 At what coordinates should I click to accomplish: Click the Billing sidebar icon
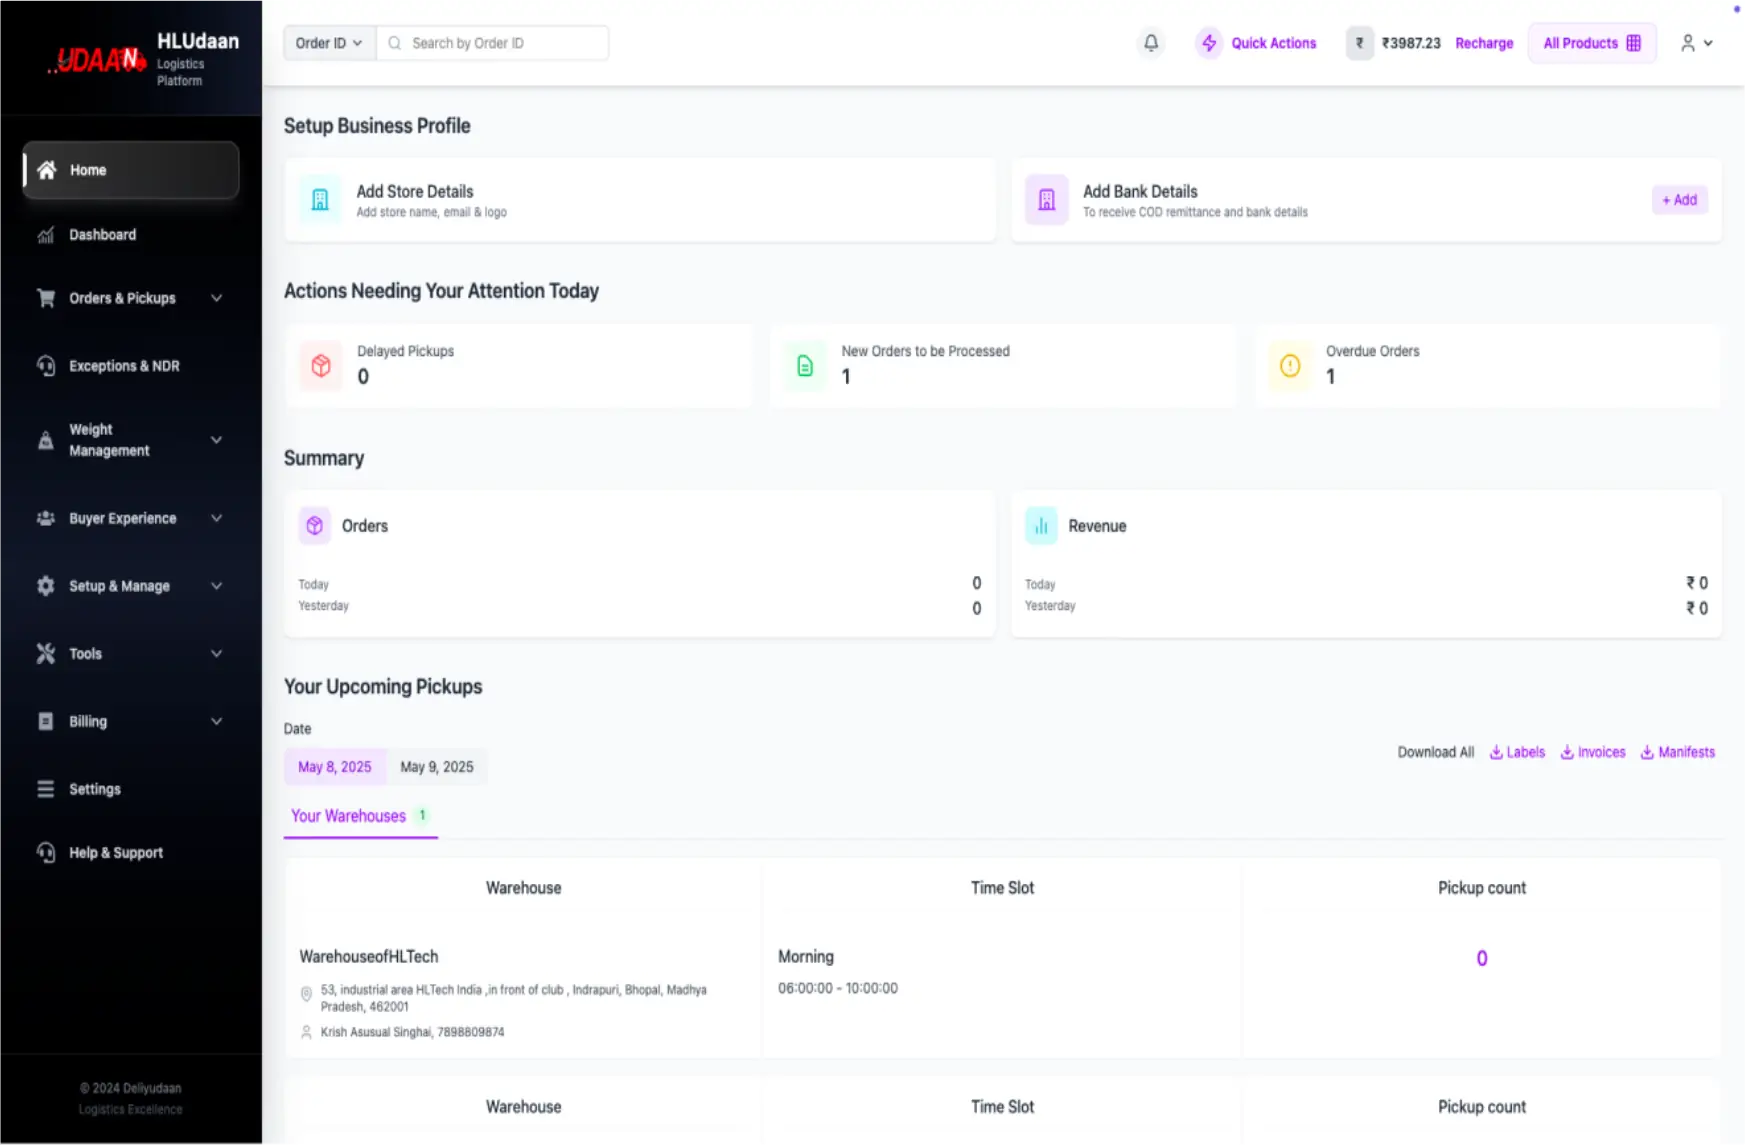(46, 721)
